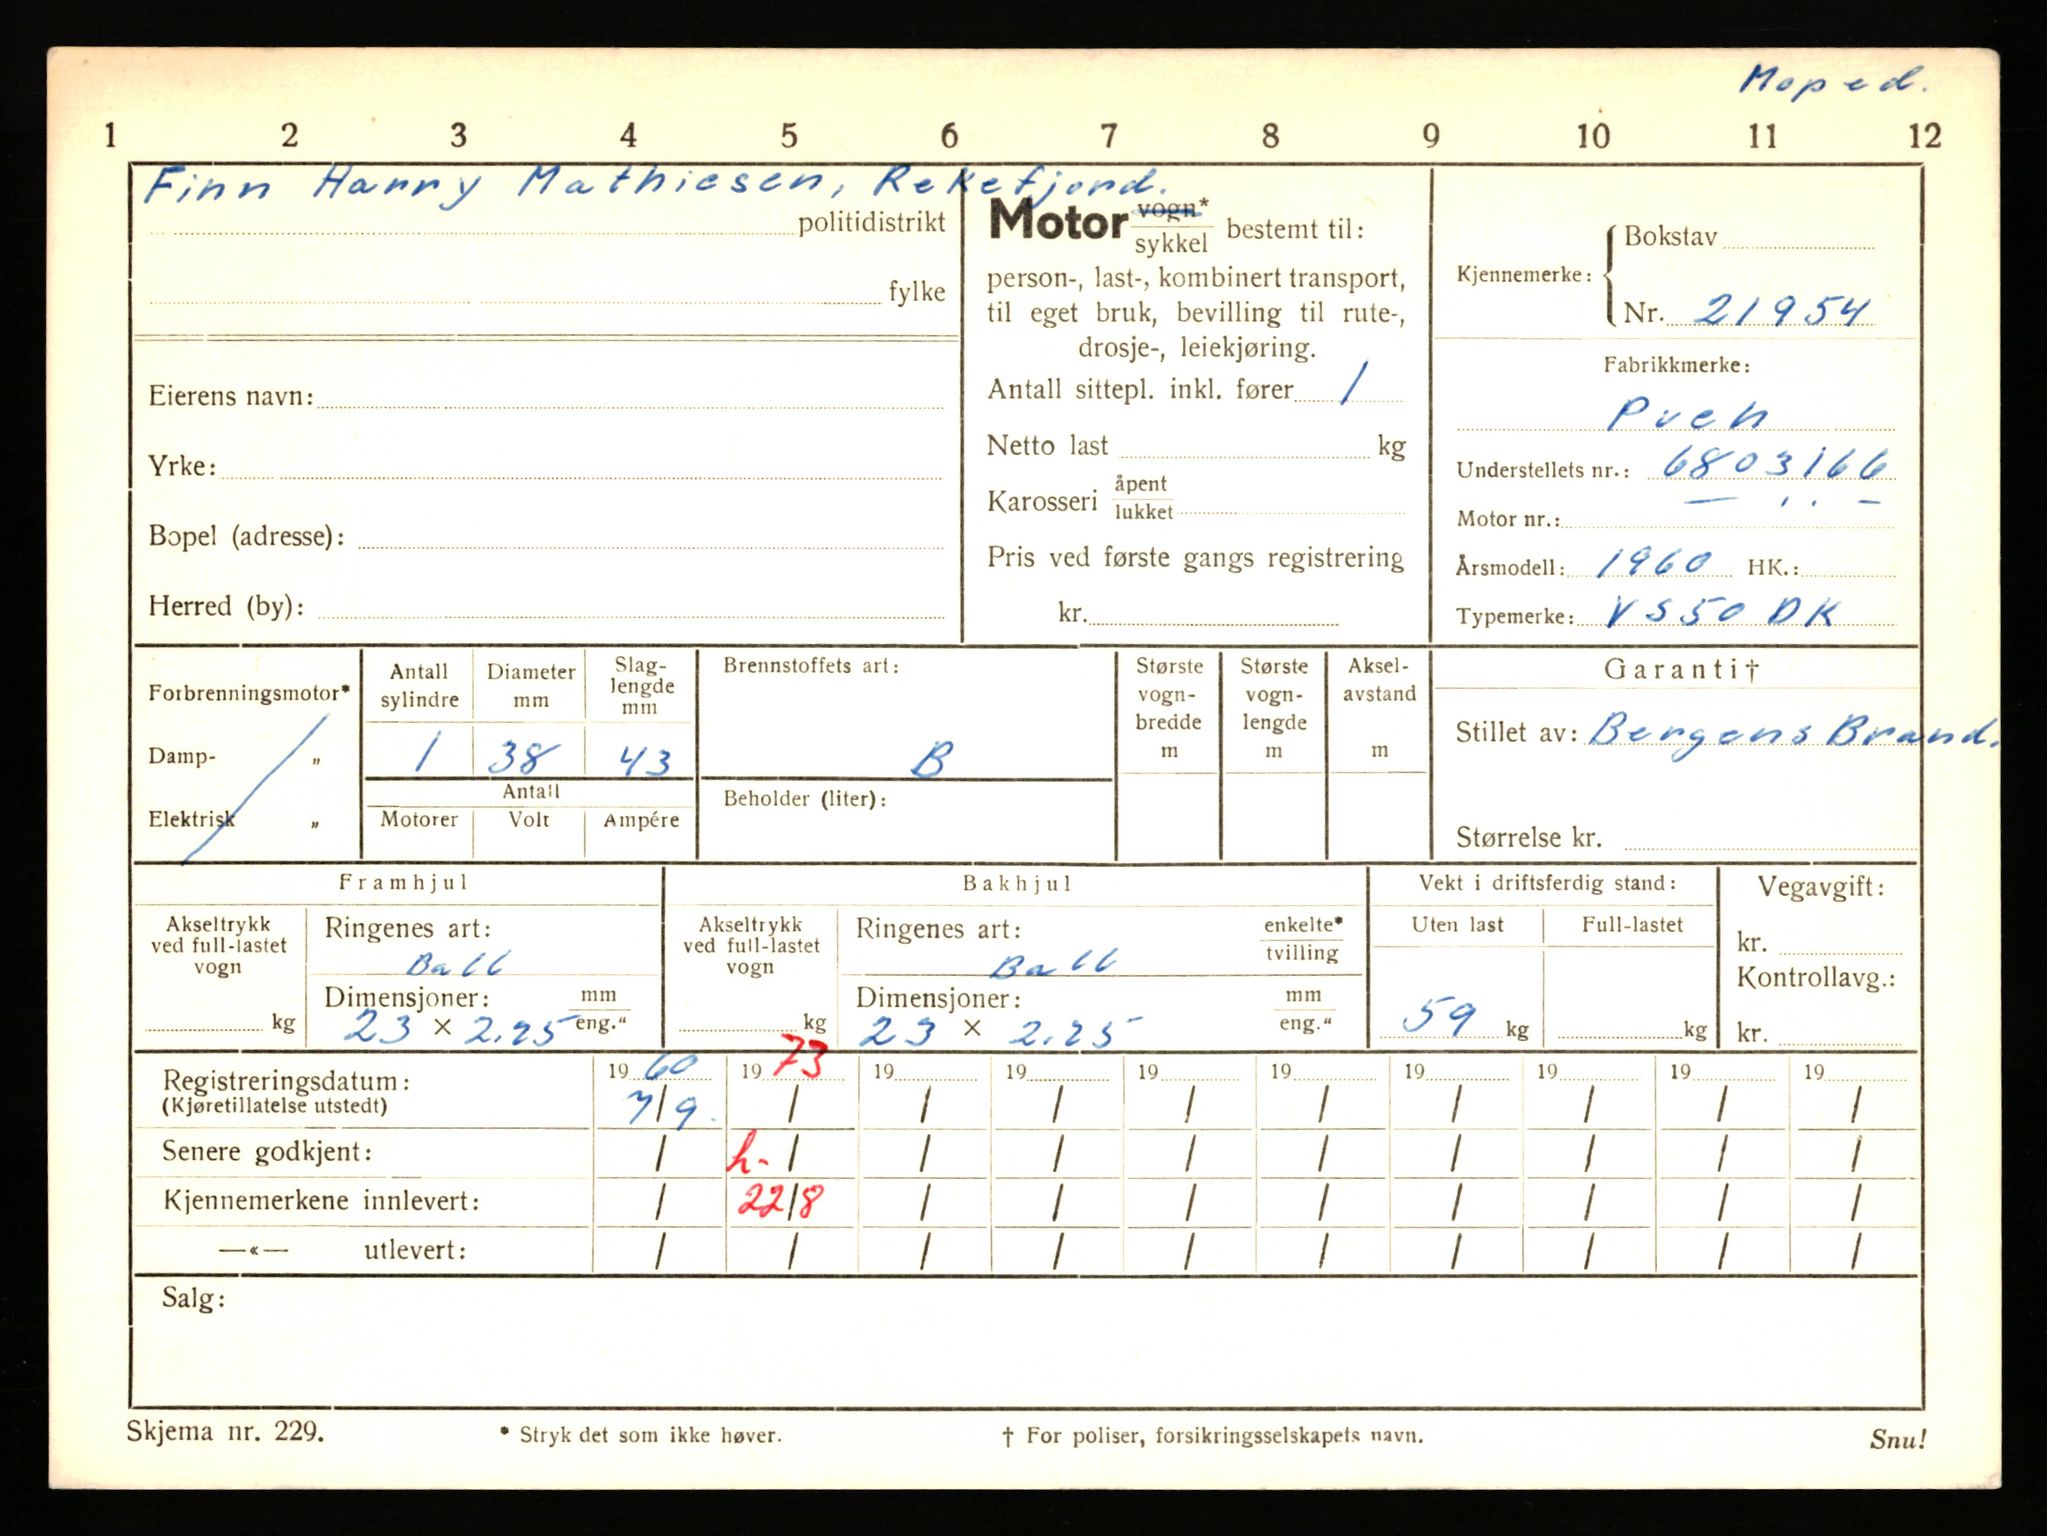Click the fuel type value 'B'
The image size is (2047, 1536).
coord(931,760)
